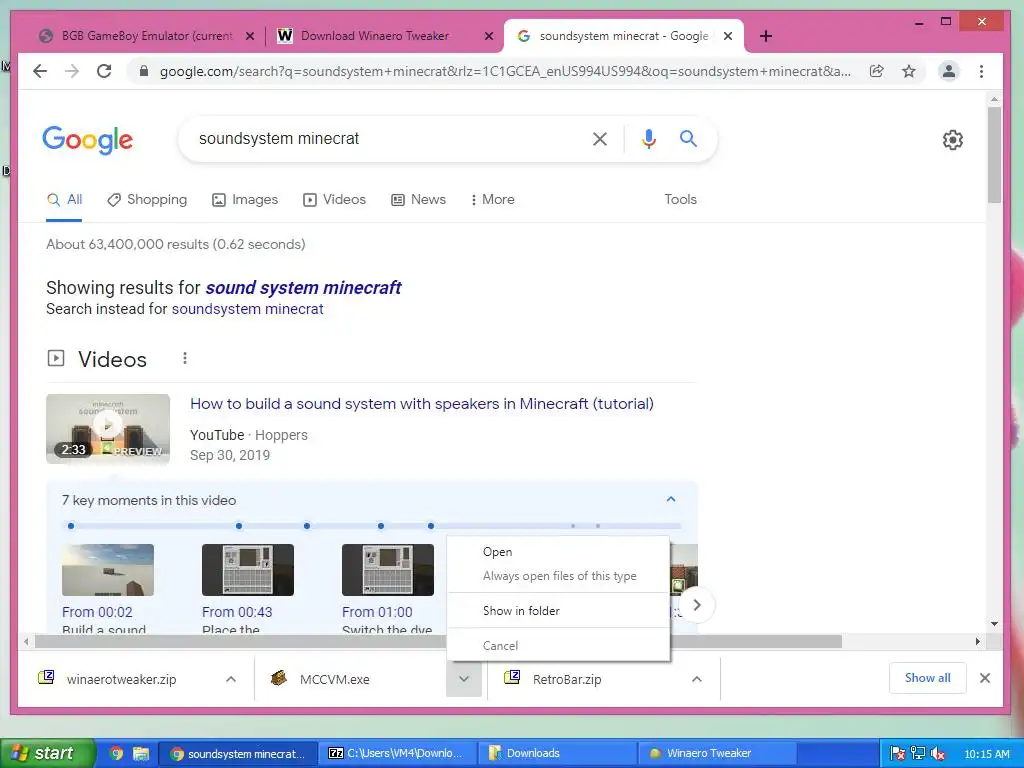Switch to the C:\Users\VM4\Downlo... taskbar window
The width and height of the screenshot is (1024, 768).
398,753
